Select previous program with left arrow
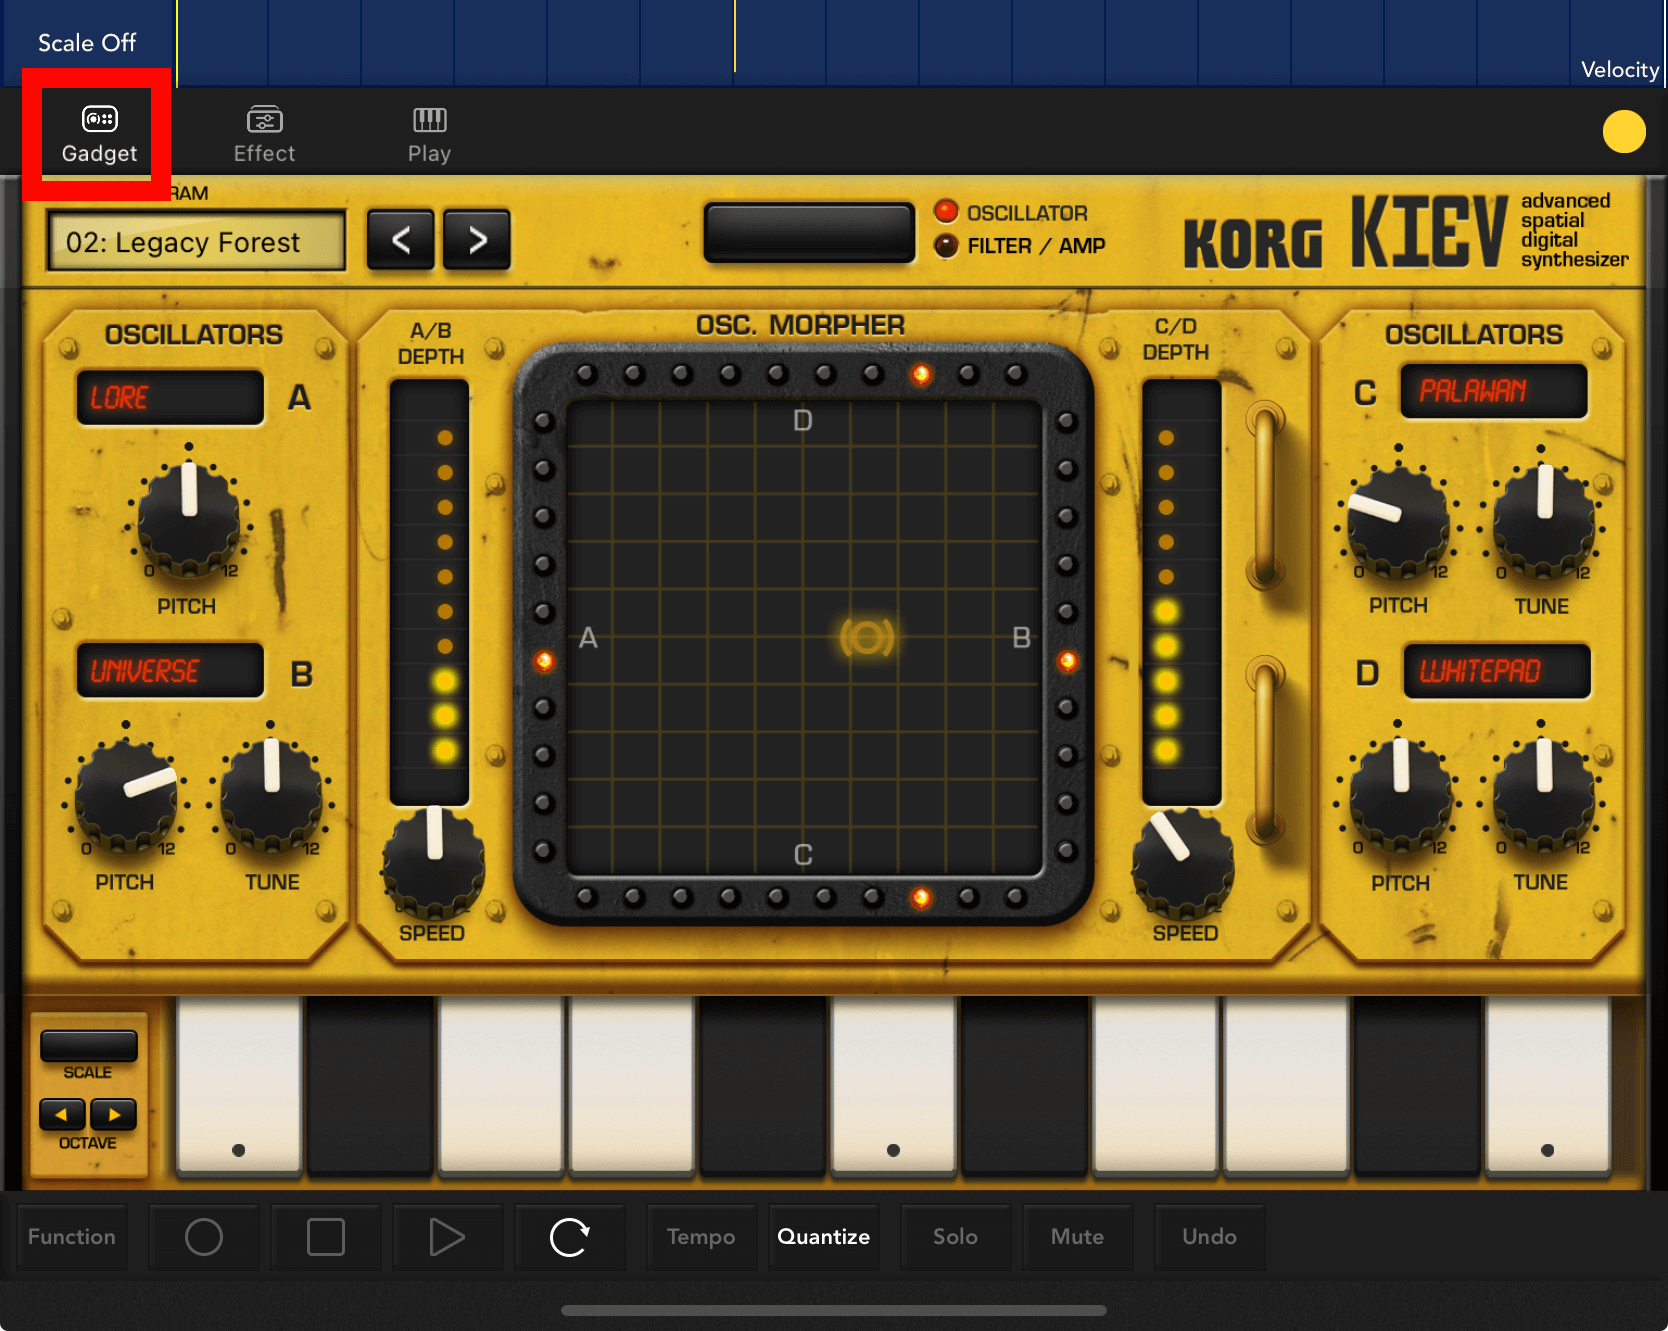Screen dimensions: 1668x1331 tap(401, 240)
